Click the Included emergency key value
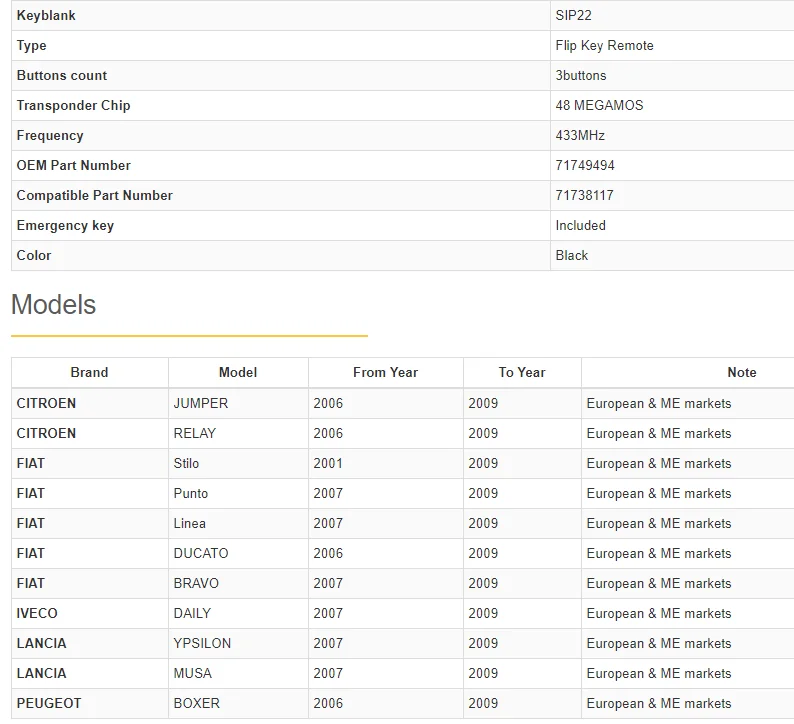This screenshot has width=794, height=724. (580, 225)
